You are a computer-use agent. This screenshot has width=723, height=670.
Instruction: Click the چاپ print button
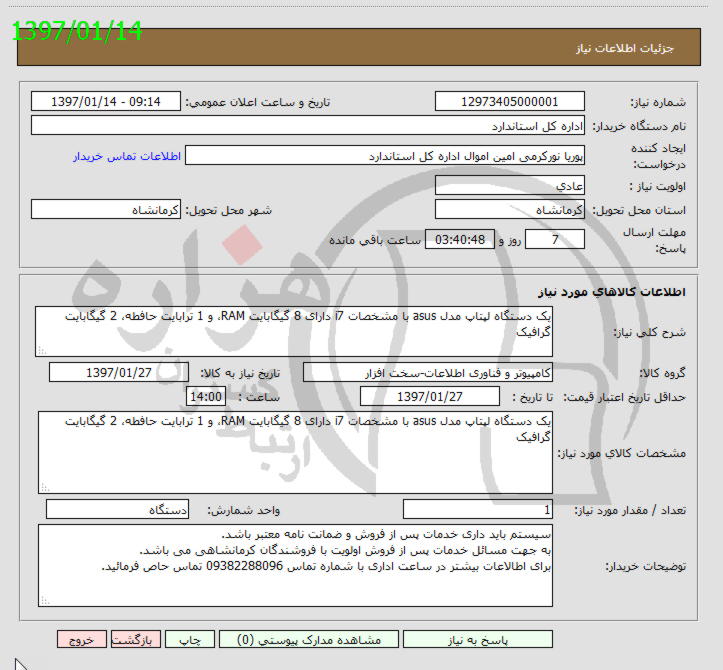click(x=190, y=640)
